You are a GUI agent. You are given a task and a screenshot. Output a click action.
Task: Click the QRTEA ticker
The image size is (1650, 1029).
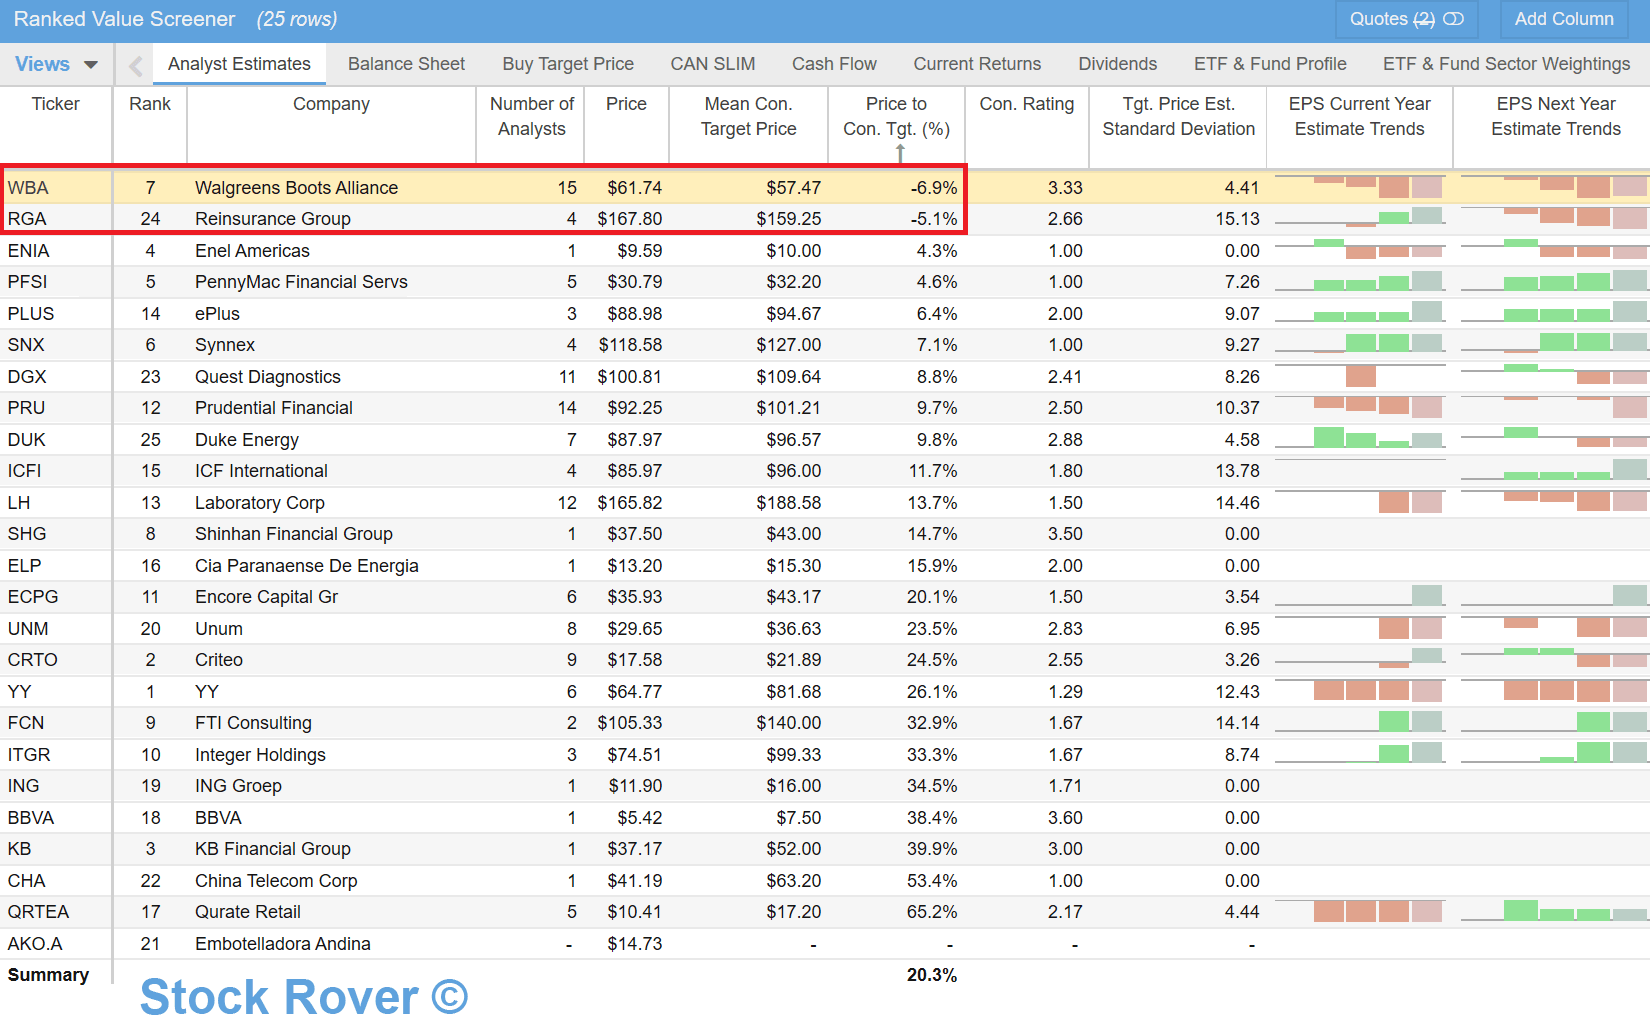[x=38, y=912]
